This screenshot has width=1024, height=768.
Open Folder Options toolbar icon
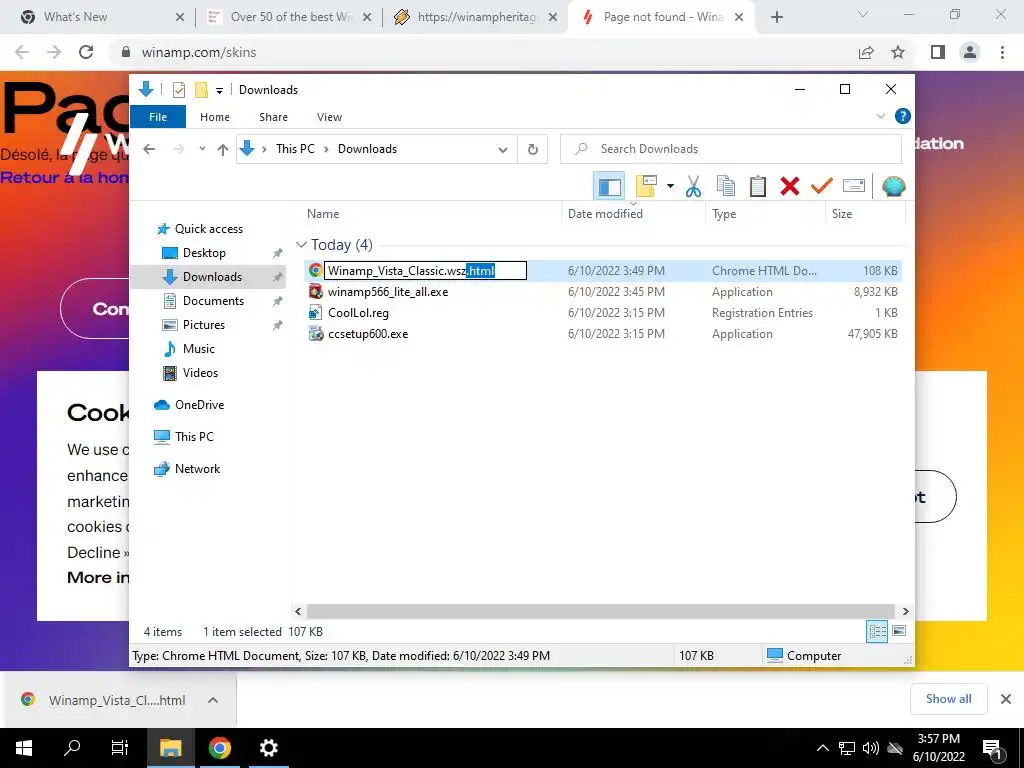[x=646, y=187]
